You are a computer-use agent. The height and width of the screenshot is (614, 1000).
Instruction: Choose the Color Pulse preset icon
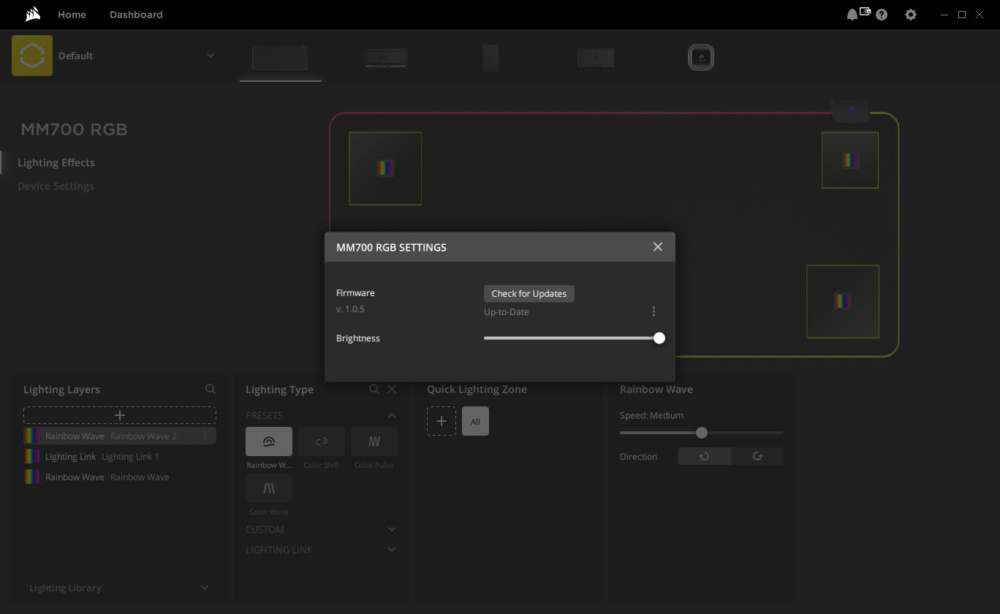coord(374,441)
